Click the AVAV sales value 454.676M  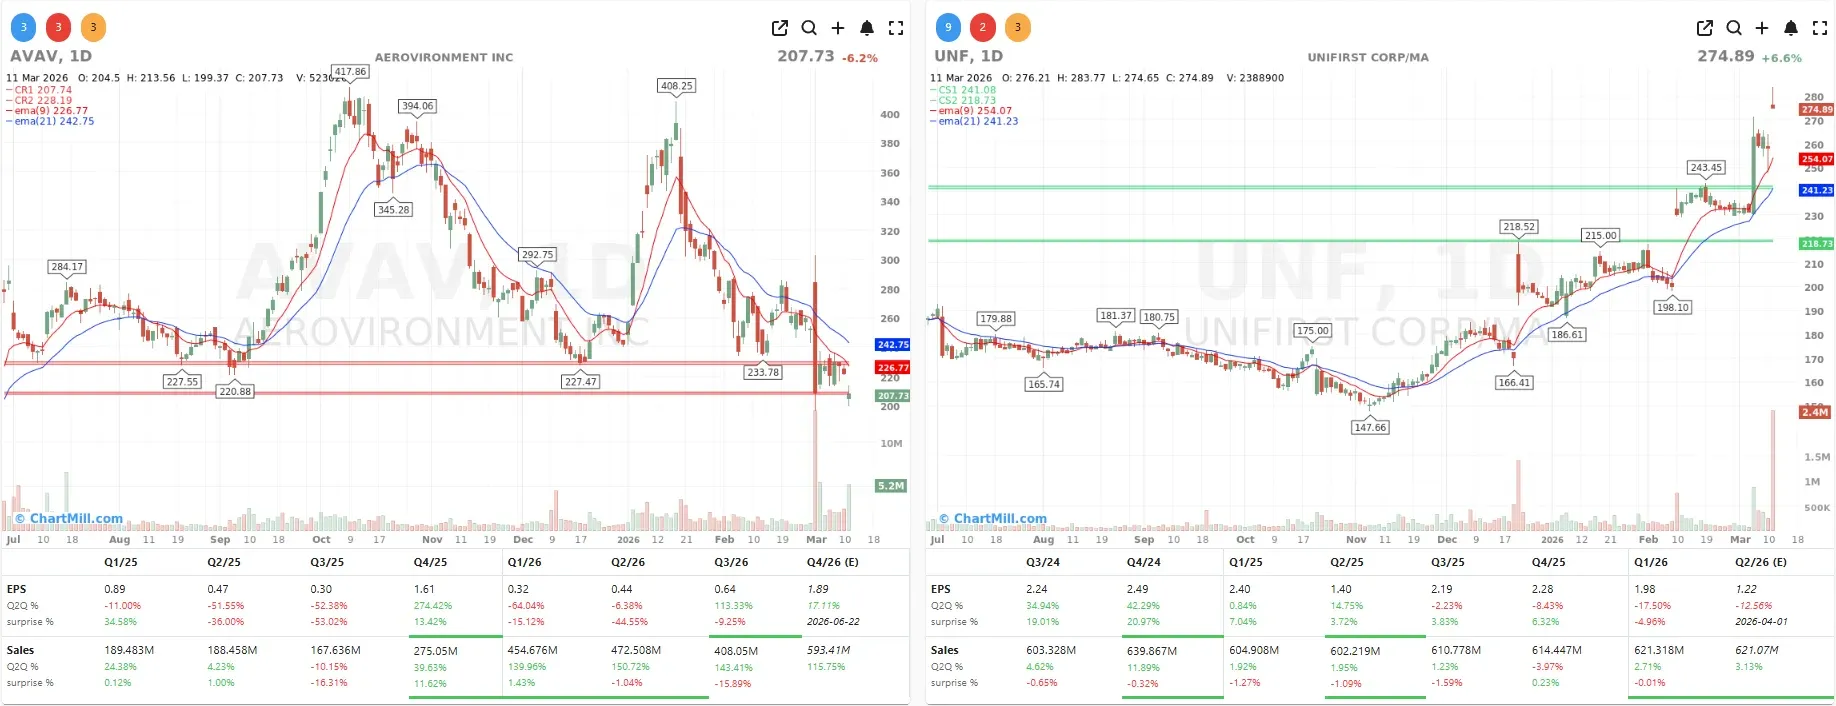coord(533,651)
